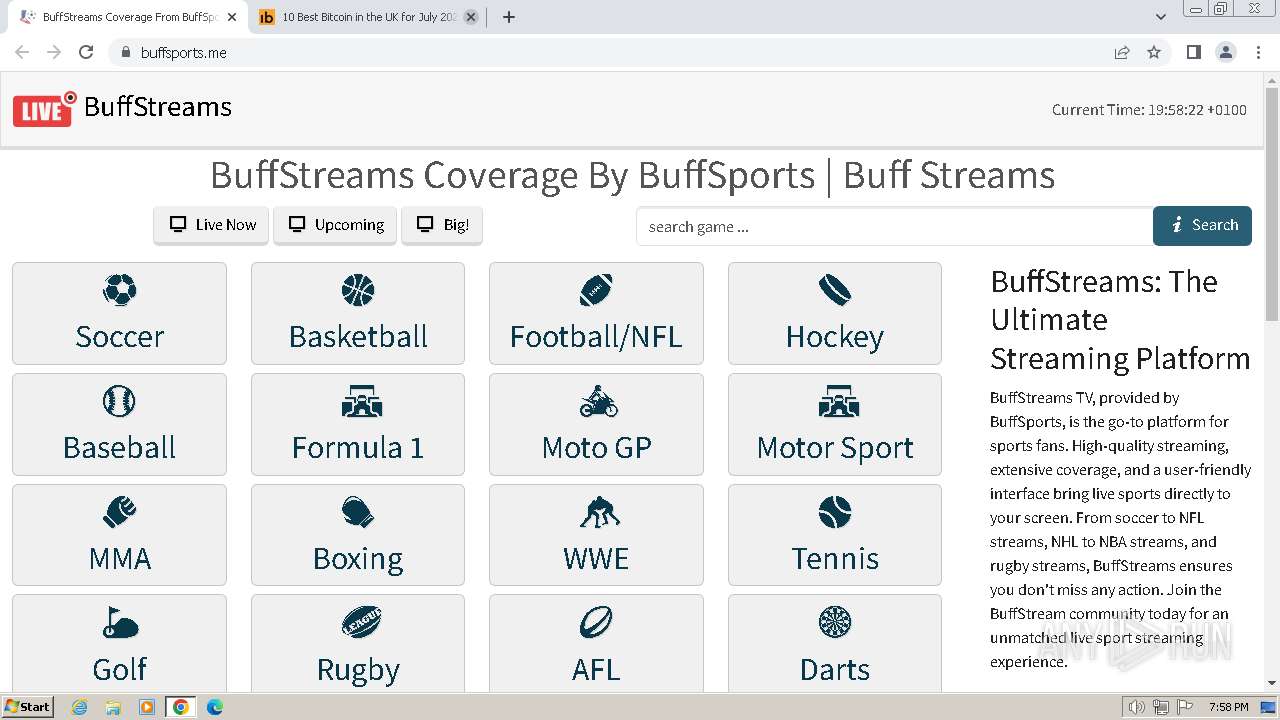Click the Live Now button
This screenshot has height=720, width=1280.
[x=212, y=225]
